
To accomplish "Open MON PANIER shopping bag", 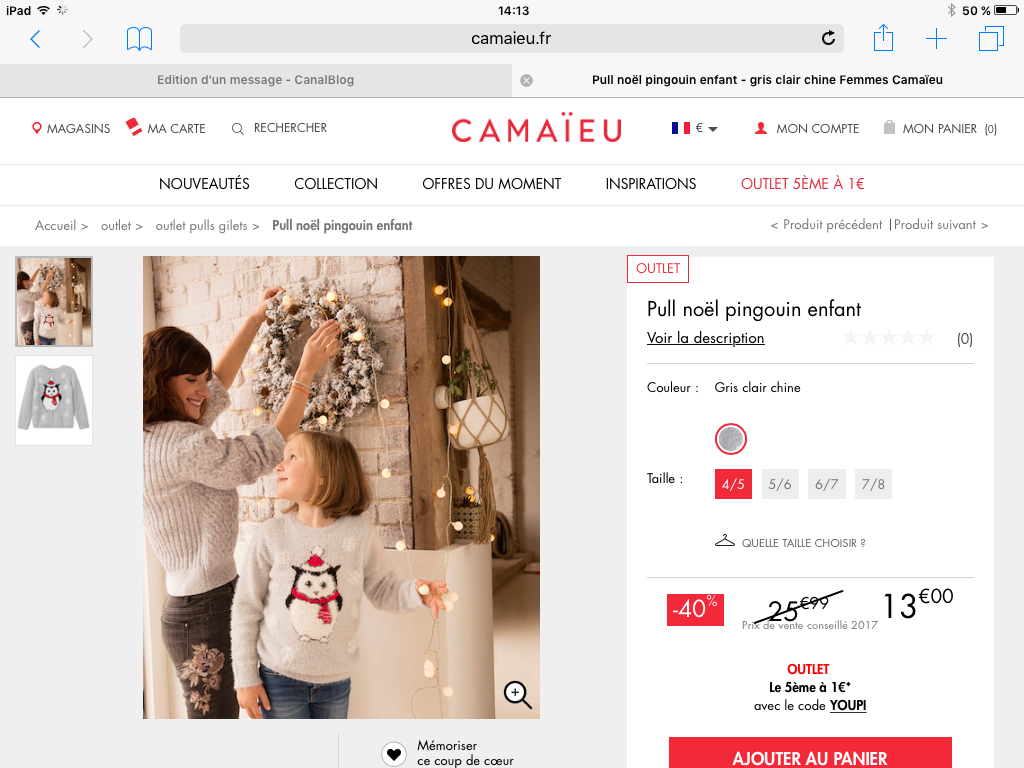I will tap(939, 129).
